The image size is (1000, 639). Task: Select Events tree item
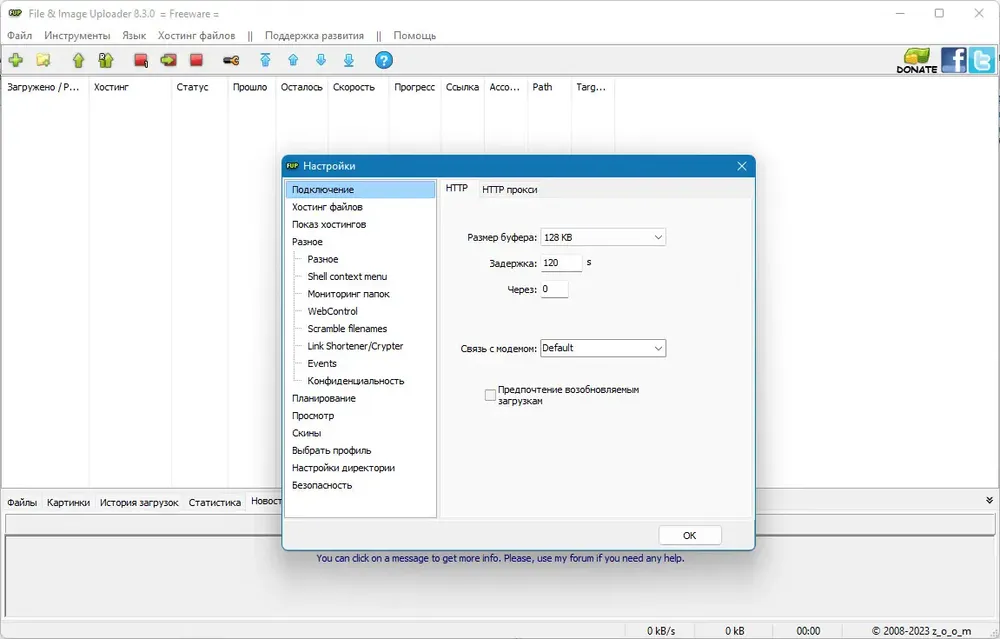pos(322,364)
